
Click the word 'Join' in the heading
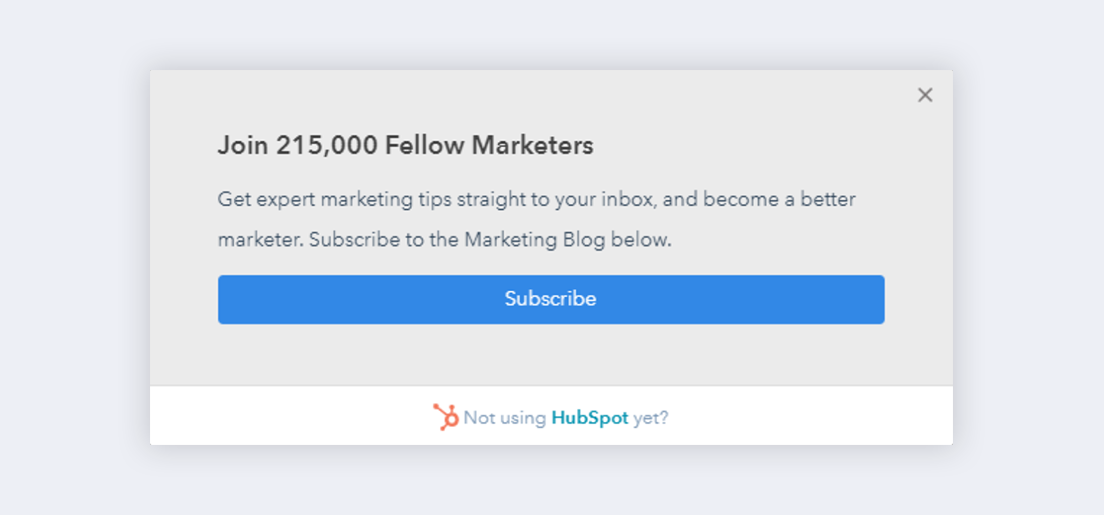(x=243, y=146)
